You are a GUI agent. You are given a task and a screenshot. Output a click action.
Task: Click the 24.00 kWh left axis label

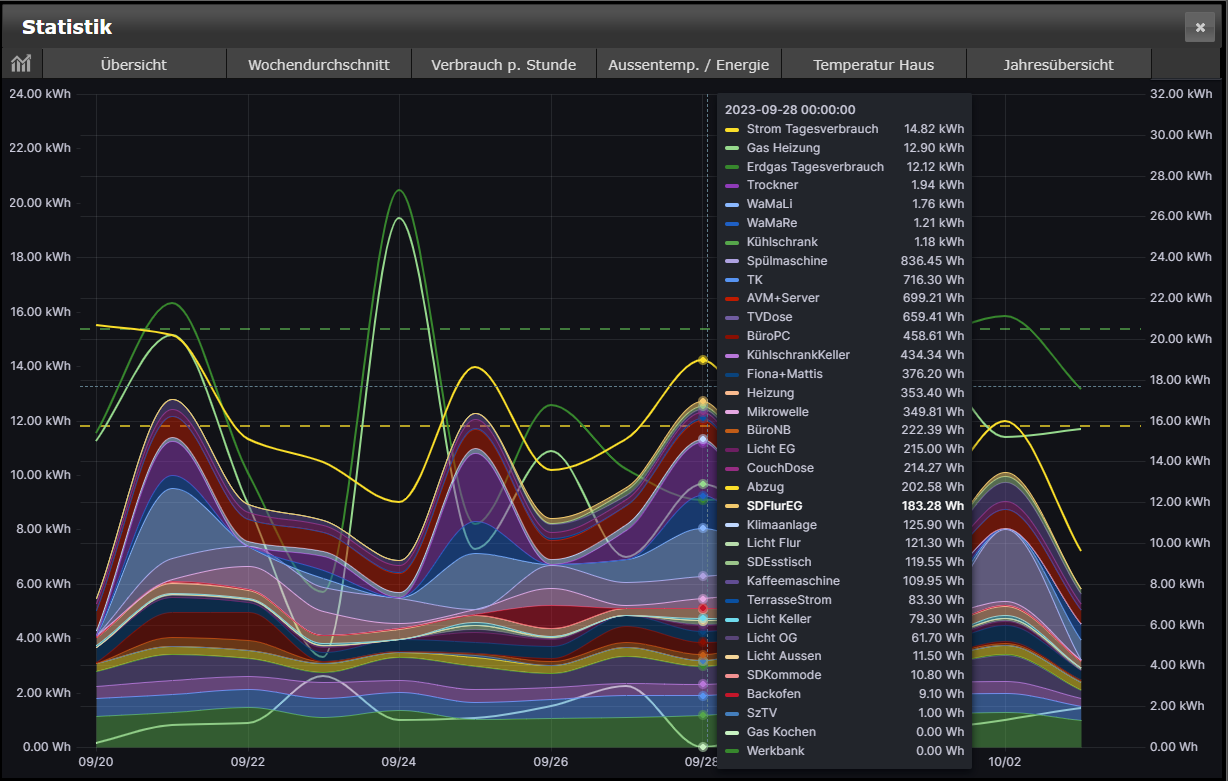pyautogui.click(x=40, y=94)
